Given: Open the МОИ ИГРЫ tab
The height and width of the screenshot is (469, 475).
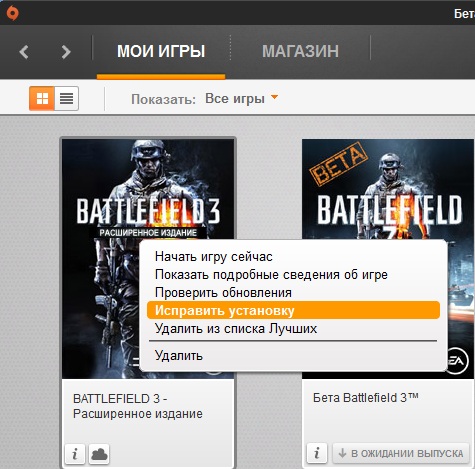Looking at the screenshot, I should 161,51.
